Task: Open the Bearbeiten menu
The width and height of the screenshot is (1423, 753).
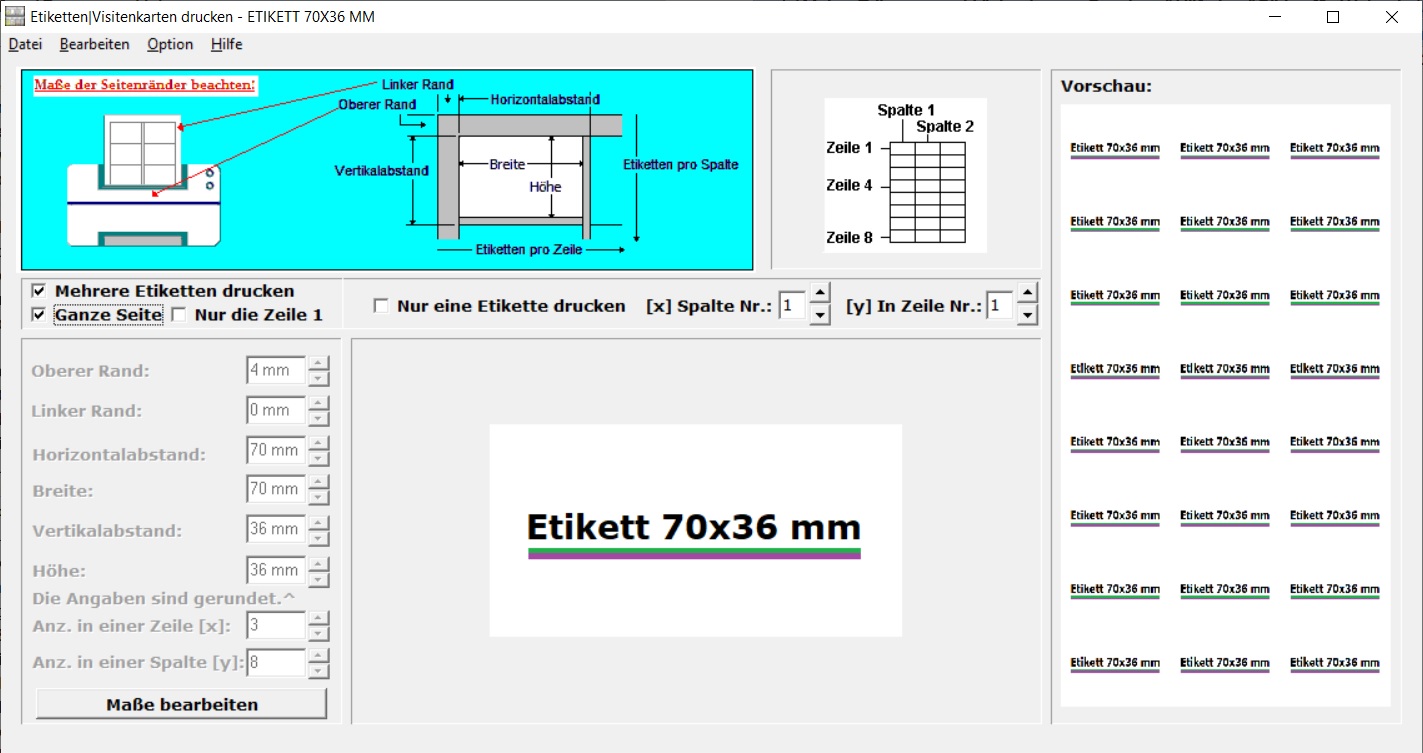Action: click(94, 44)
